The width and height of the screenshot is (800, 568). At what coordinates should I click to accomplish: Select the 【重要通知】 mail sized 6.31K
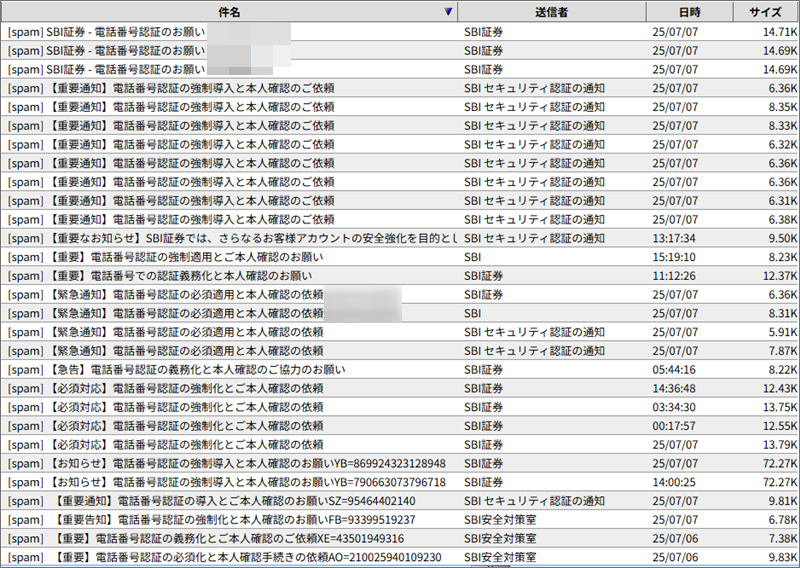point(400,201)
